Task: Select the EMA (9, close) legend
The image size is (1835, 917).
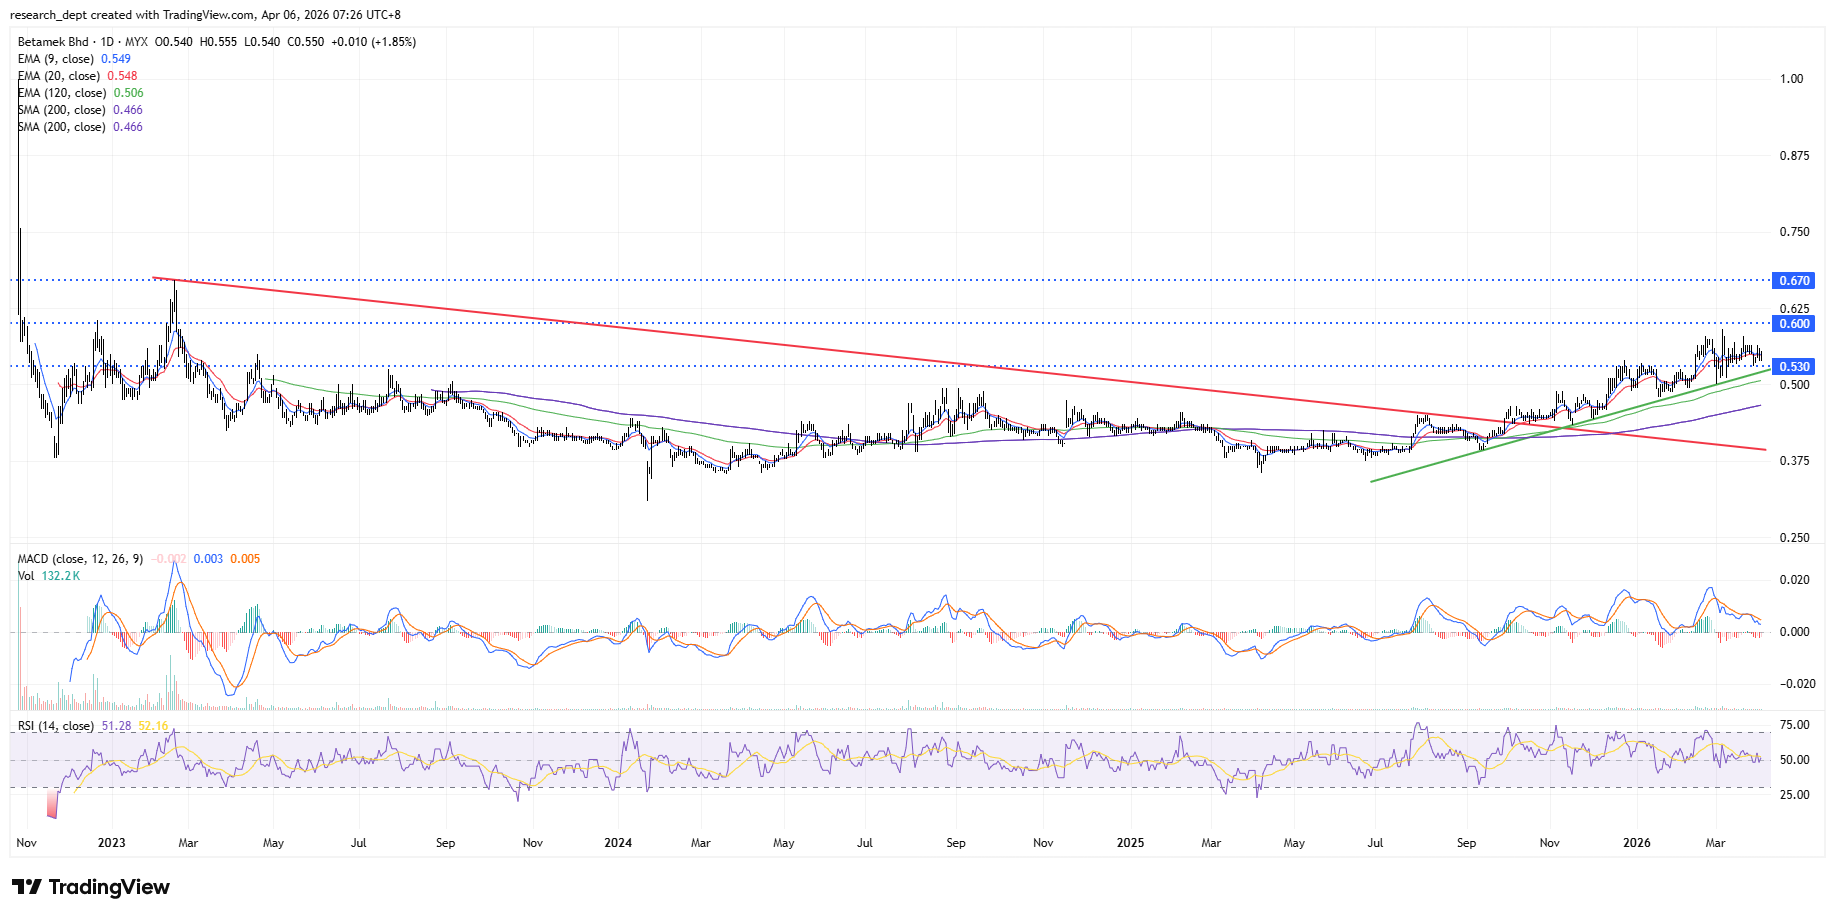Action: [x=56, y=59]
